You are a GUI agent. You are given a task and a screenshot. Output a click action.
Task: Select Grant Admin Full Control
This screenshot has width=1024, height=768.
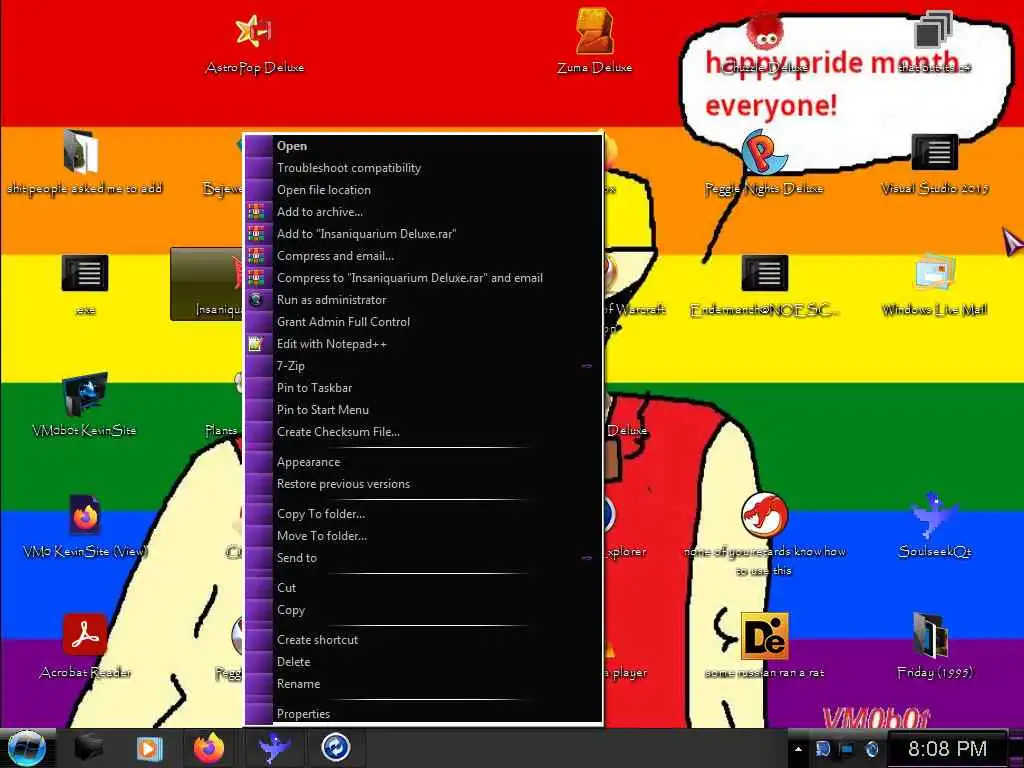tap(423, 322)
